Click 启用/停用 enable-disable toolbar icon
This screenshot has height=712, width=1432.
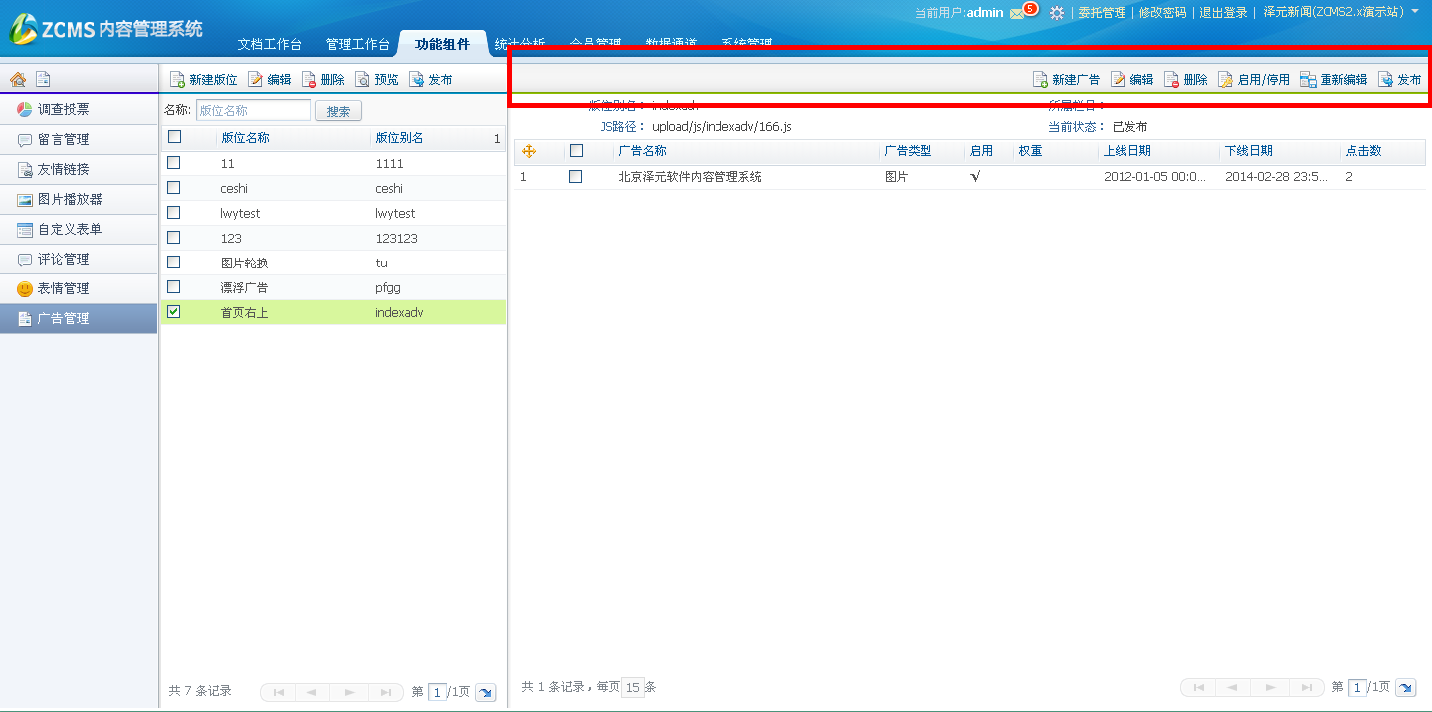(x=1225, y=80)
